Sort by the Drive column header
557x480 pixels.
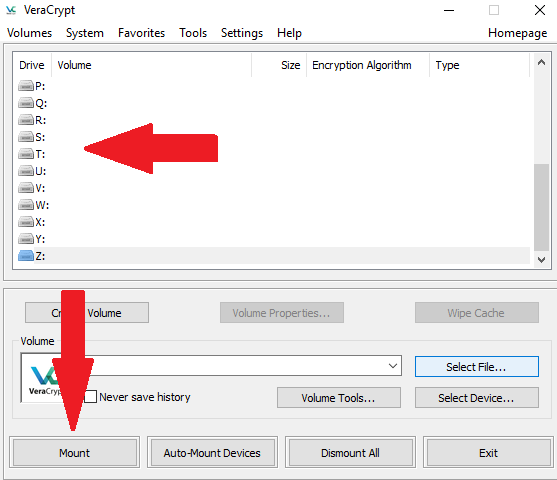pos(32,65)
